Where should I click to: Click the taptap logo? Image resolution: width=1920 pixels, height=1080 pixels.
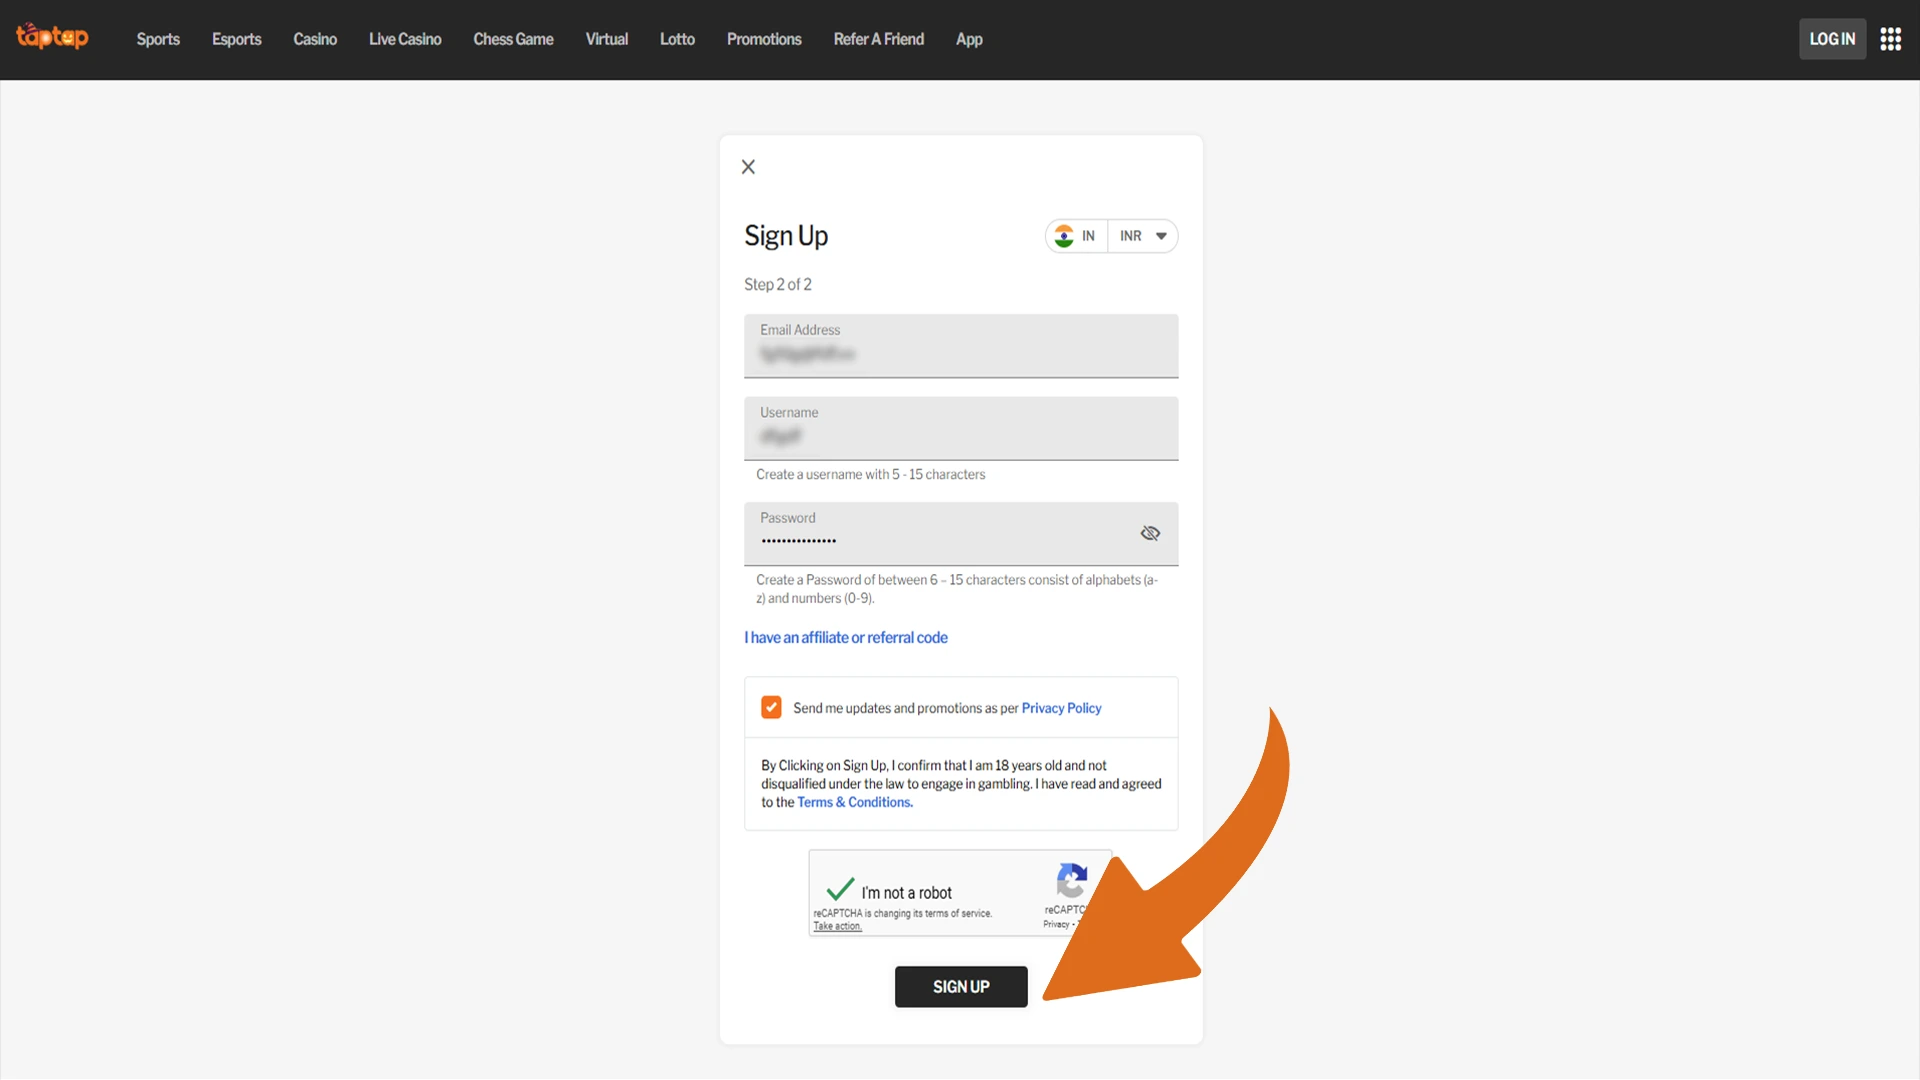click(x=52, y=37)
